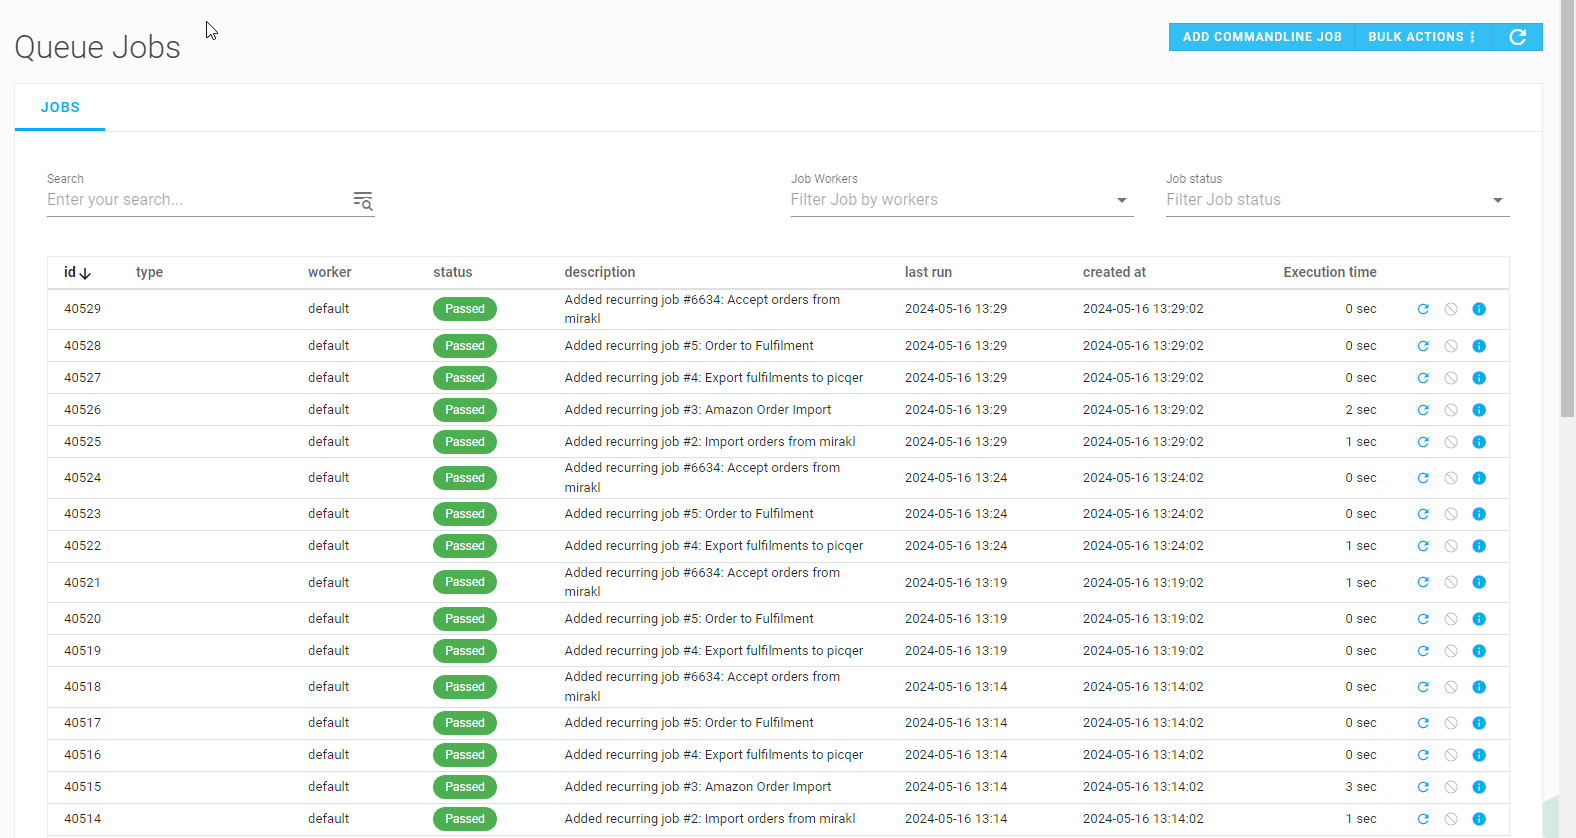Rerun job 40518 with the retry icon

coord(1423,687)
